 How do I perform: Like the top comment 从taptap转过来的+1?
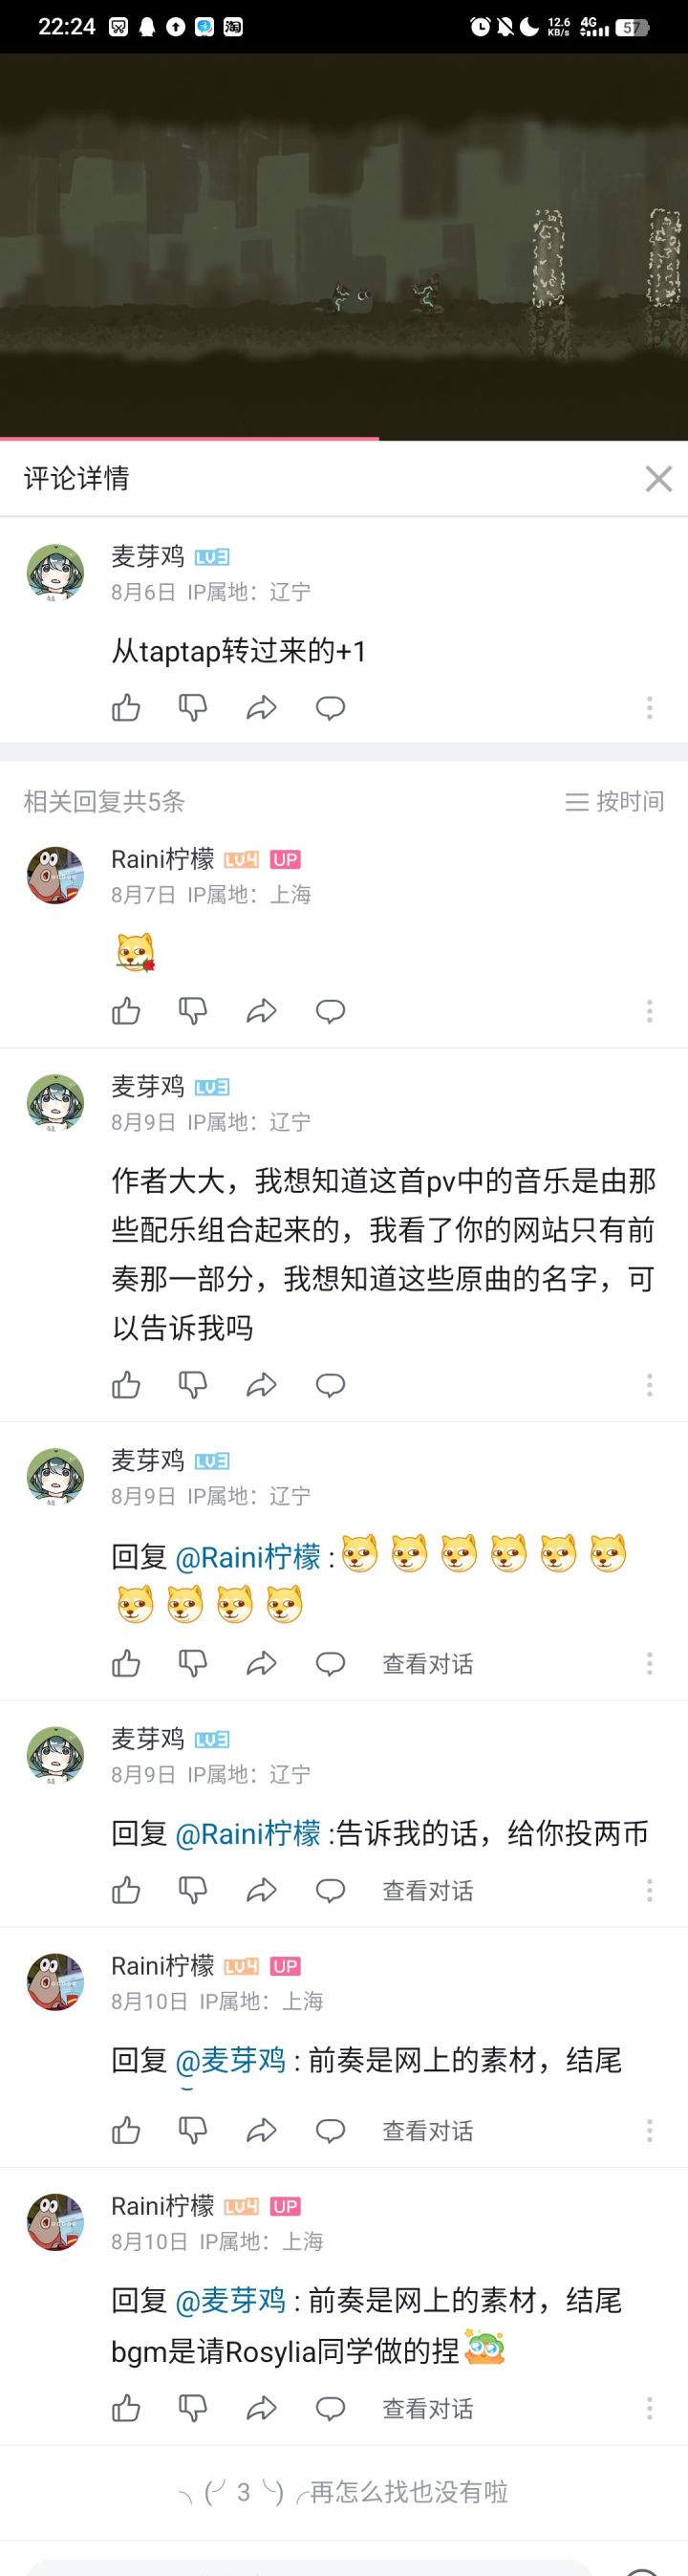126,708
